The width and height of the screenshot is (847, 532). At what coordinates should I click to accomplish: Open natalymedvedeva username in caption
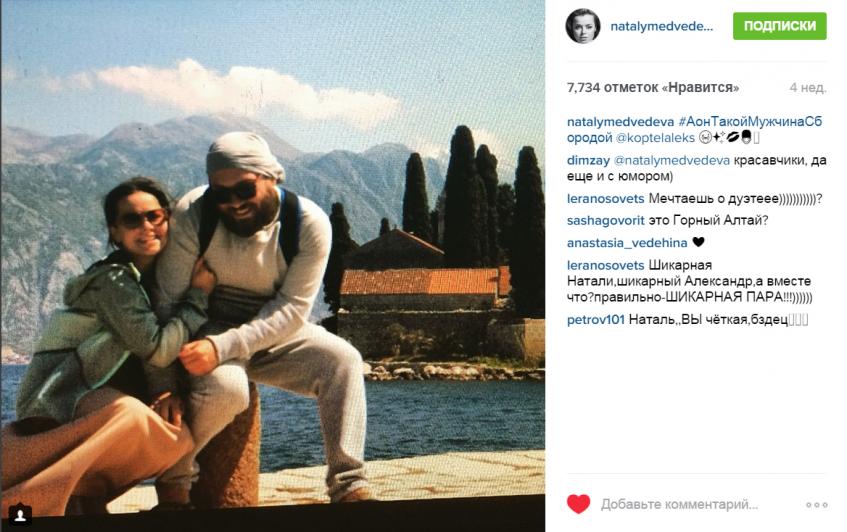point(620,122)
